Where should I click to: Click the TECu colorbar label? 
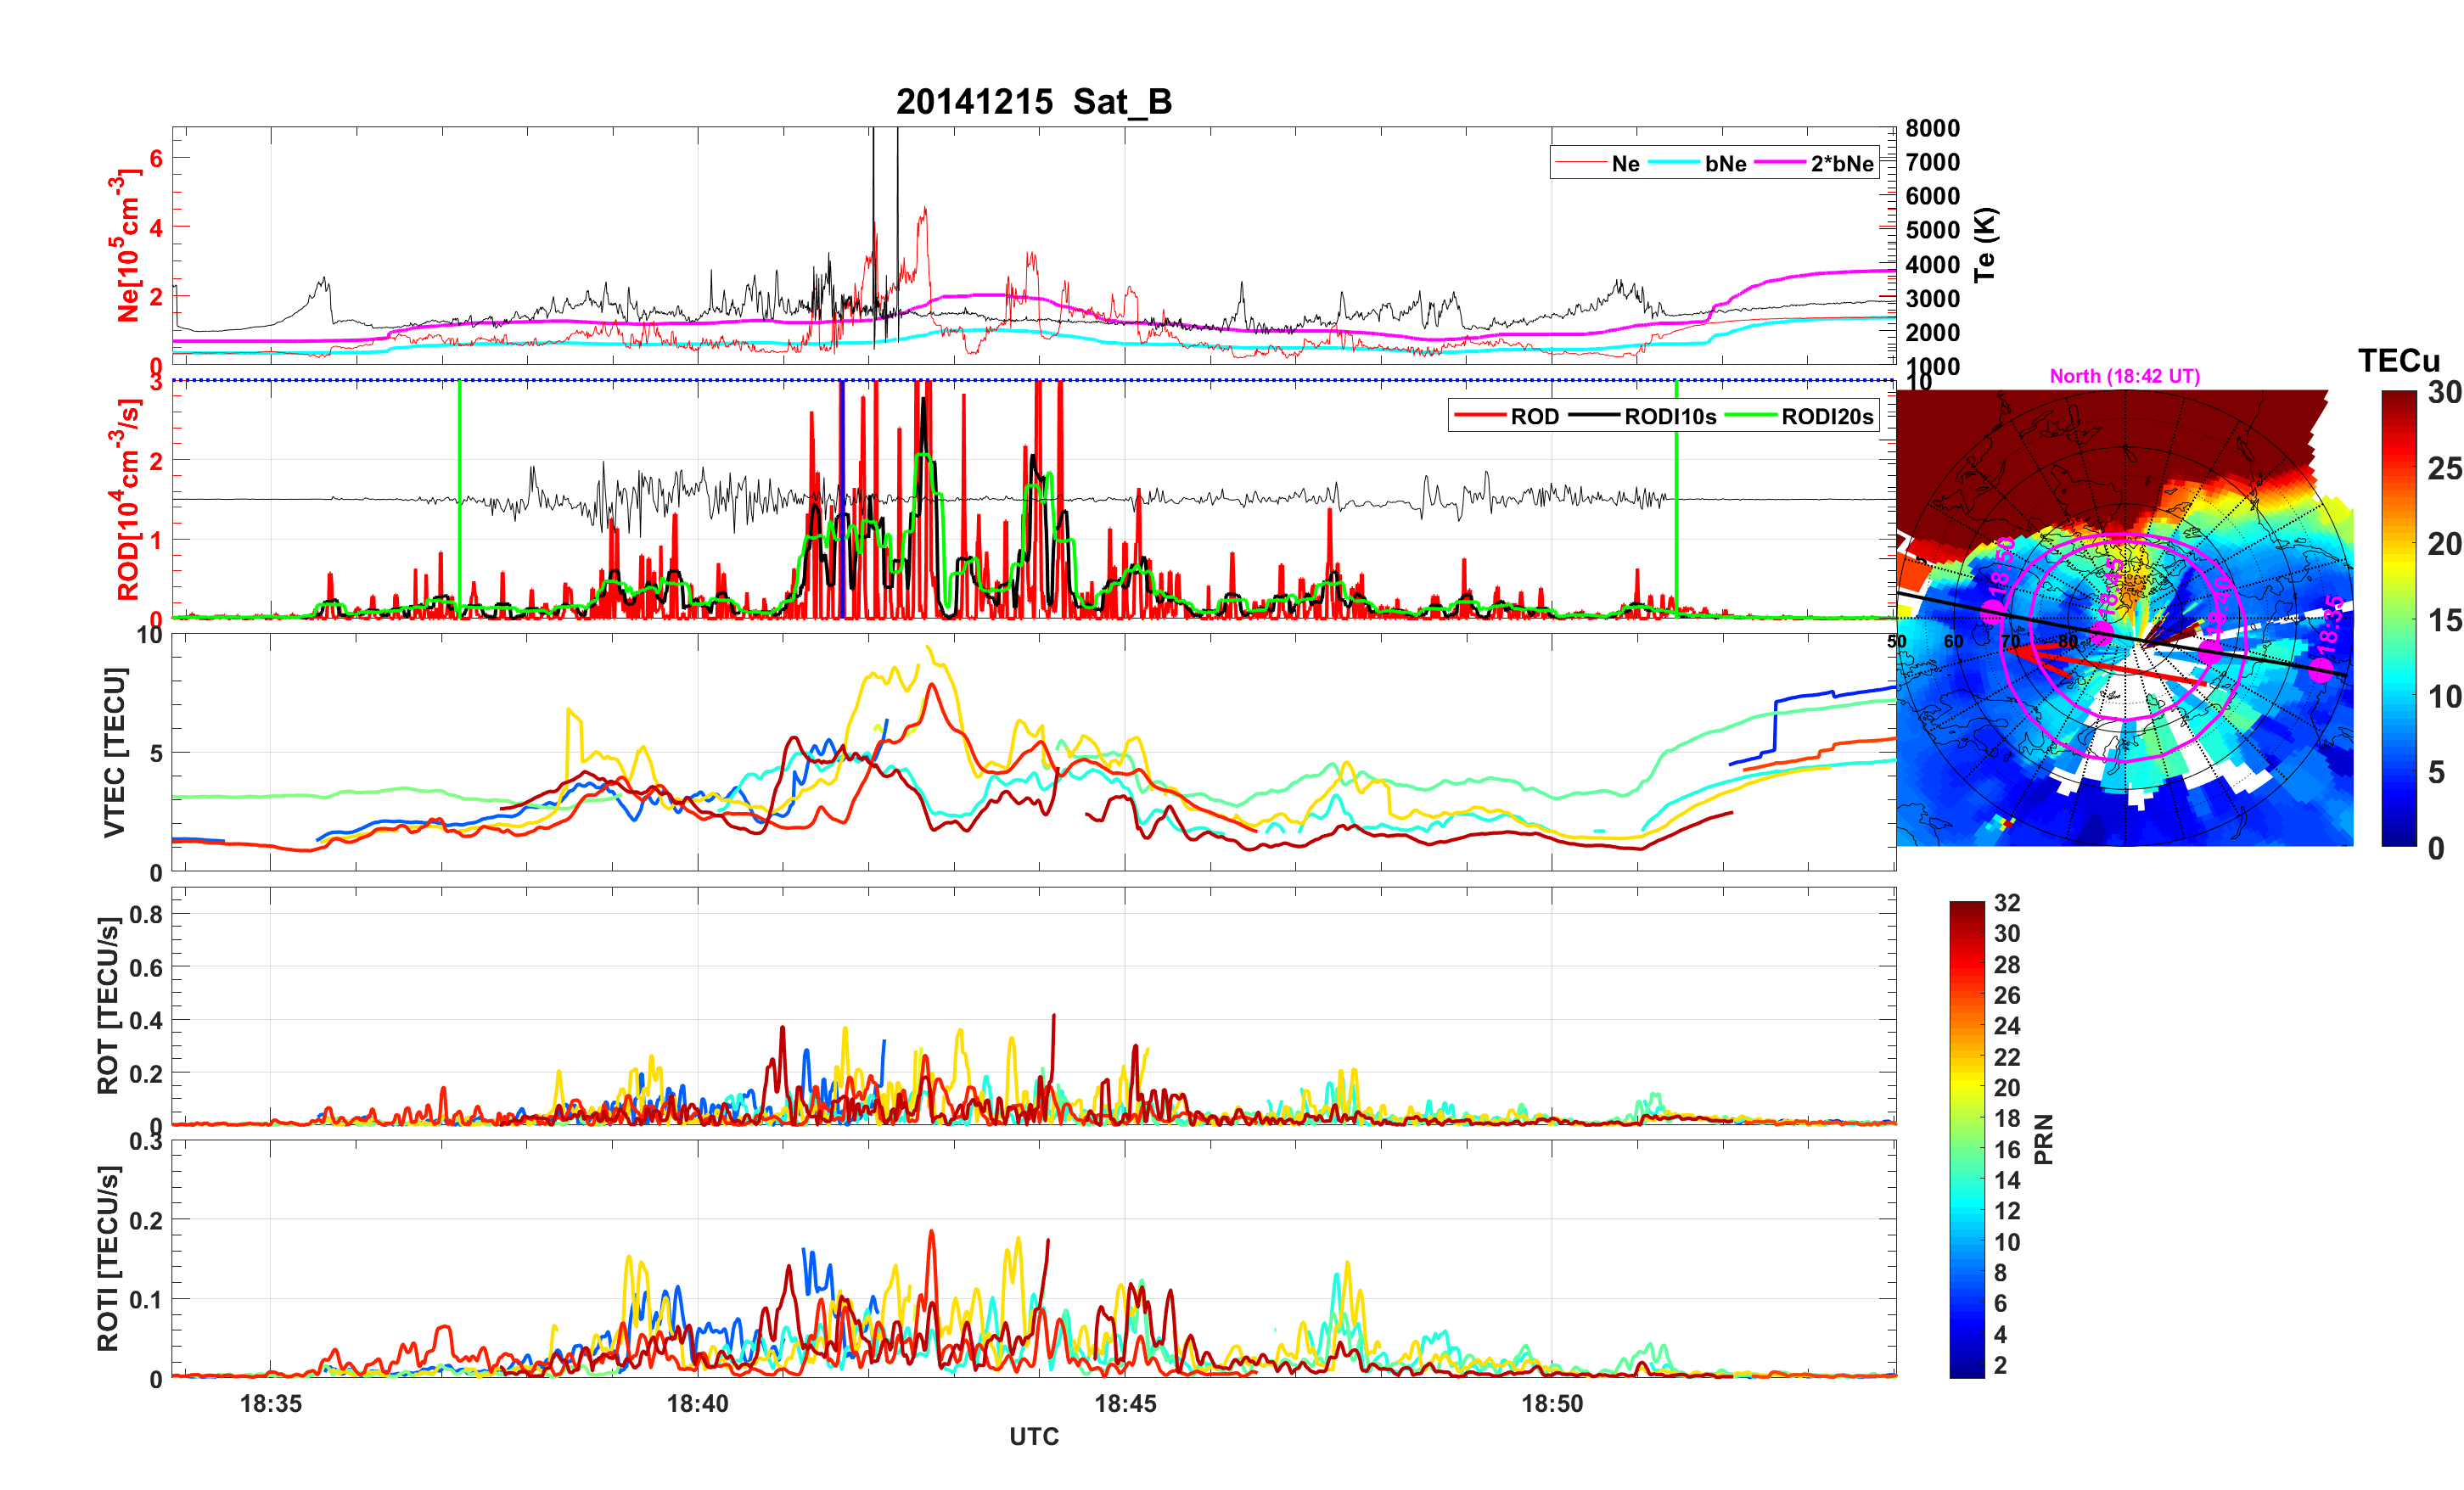click(2398, 361)
